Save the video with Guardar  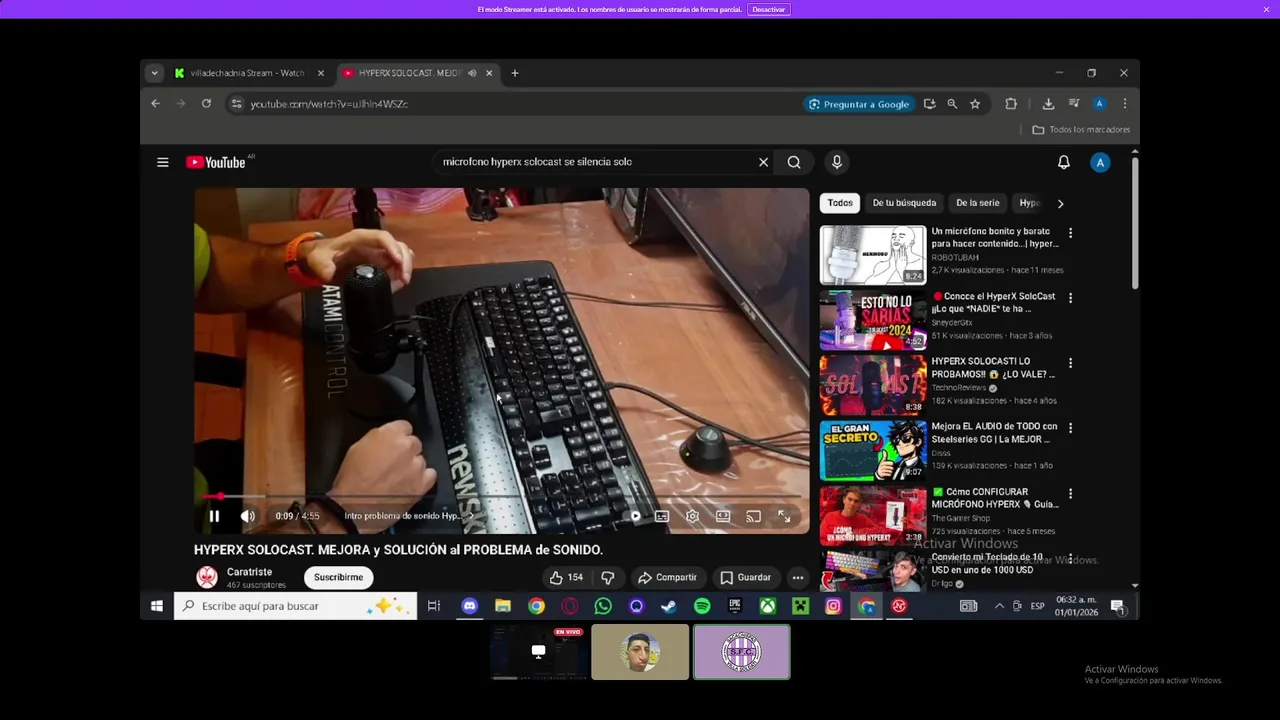(745, 577)
